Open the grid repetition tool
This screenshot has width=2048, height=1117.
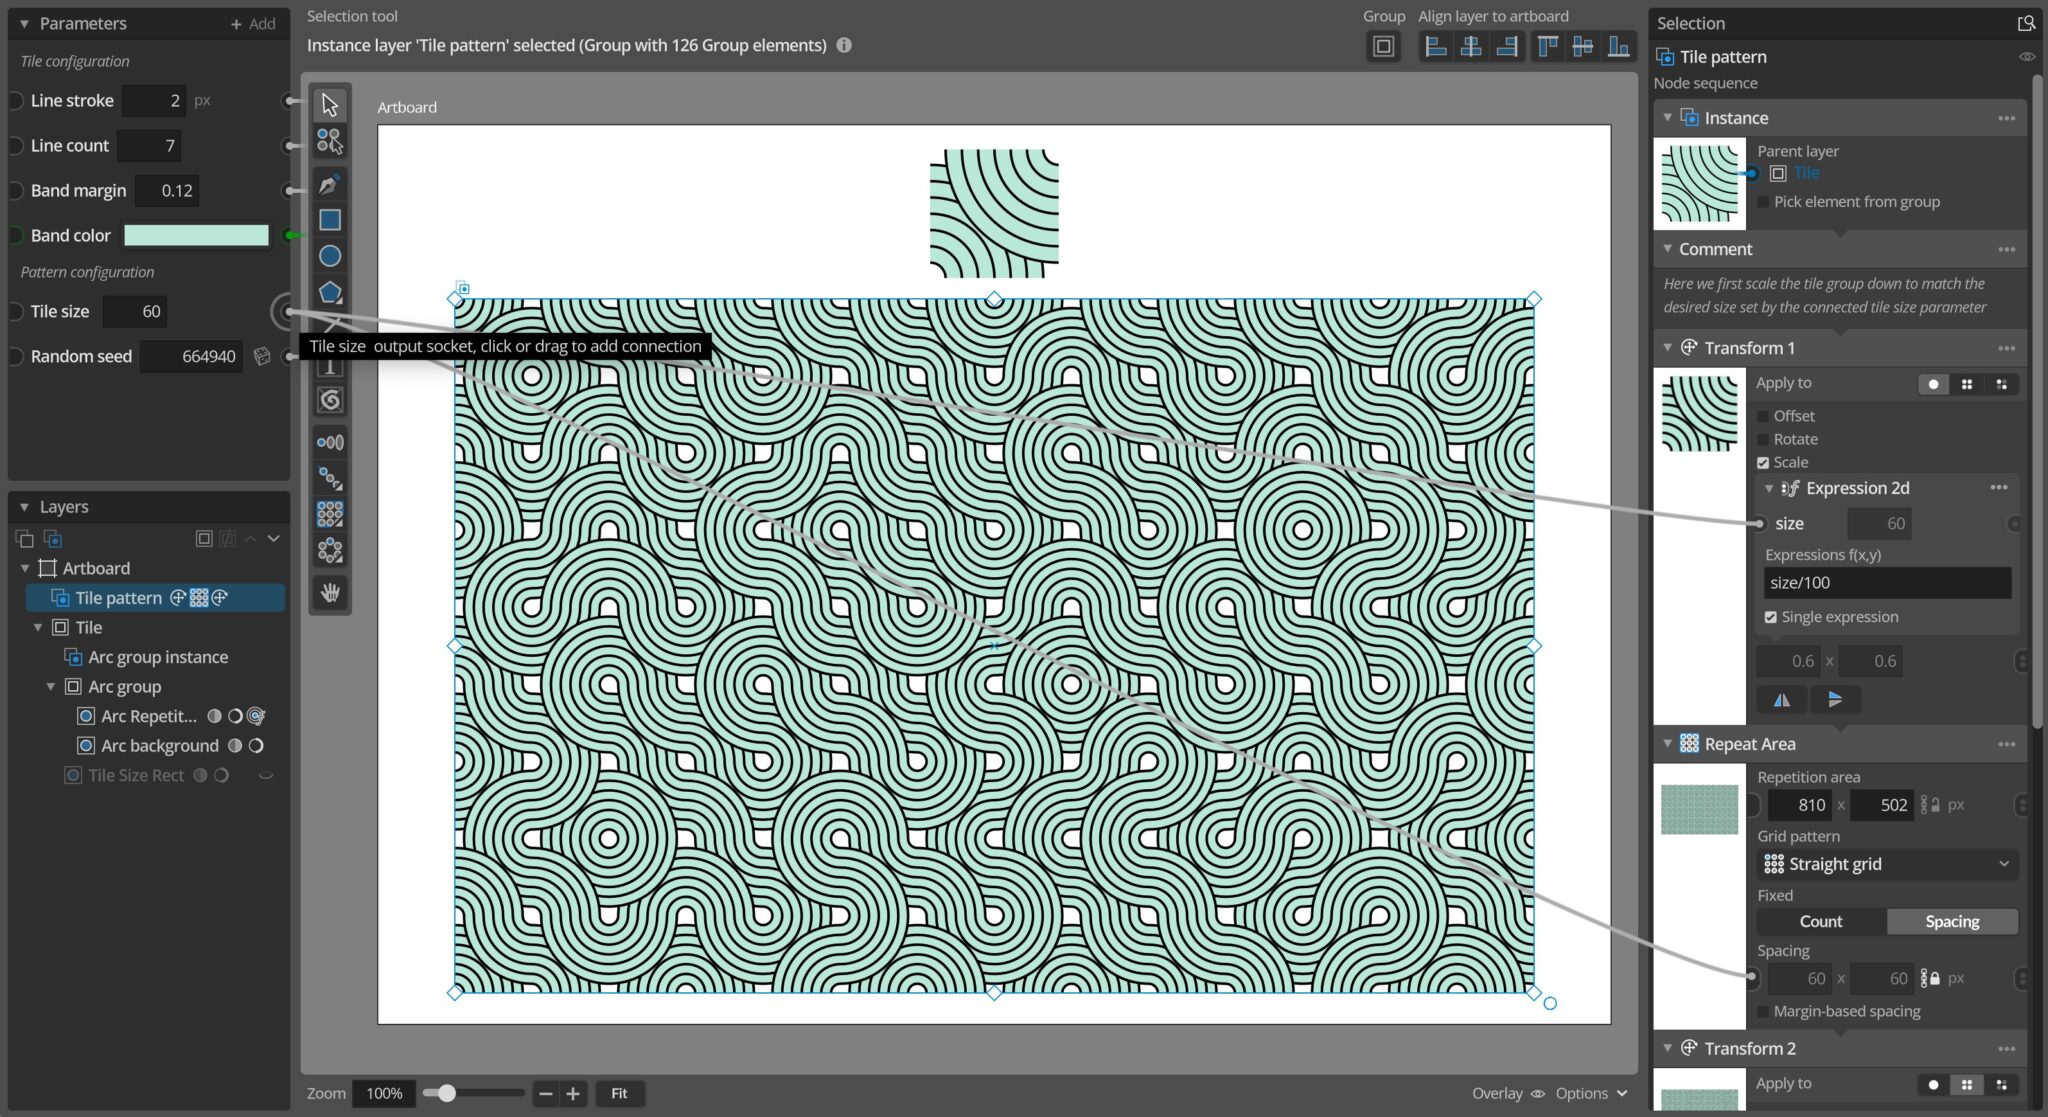(330, 513)
